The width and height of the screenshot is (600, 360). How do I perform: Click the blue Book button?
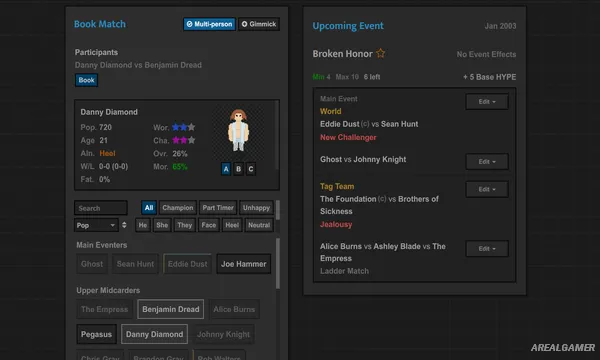[x=86, y=80]
